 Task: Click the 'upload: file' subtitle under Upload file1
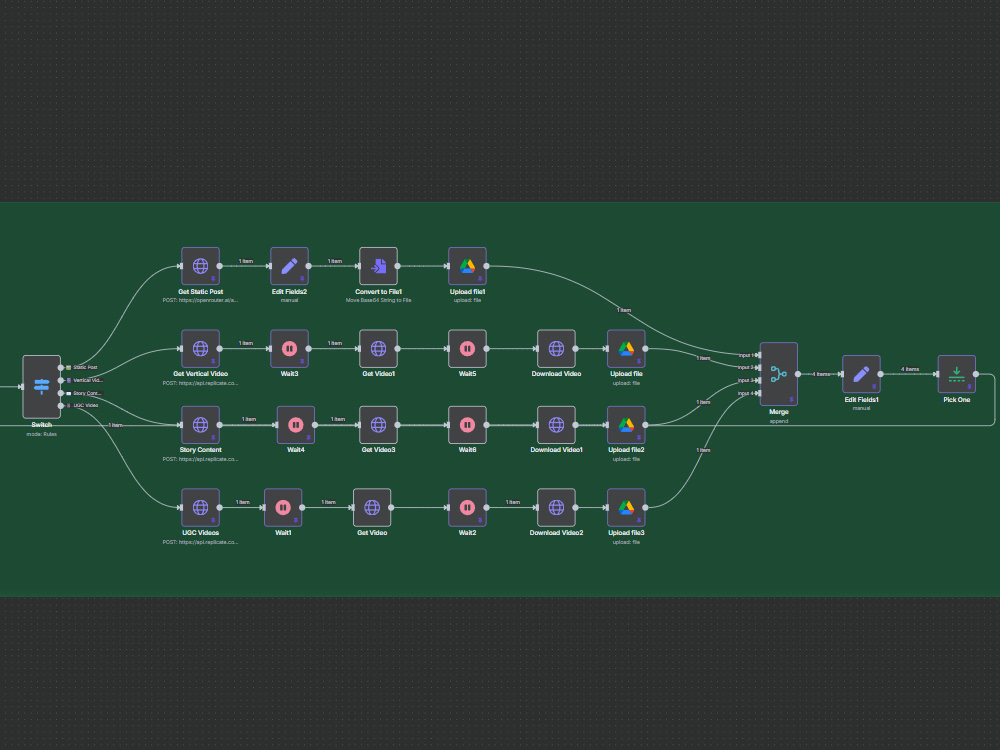click(467, 300)
